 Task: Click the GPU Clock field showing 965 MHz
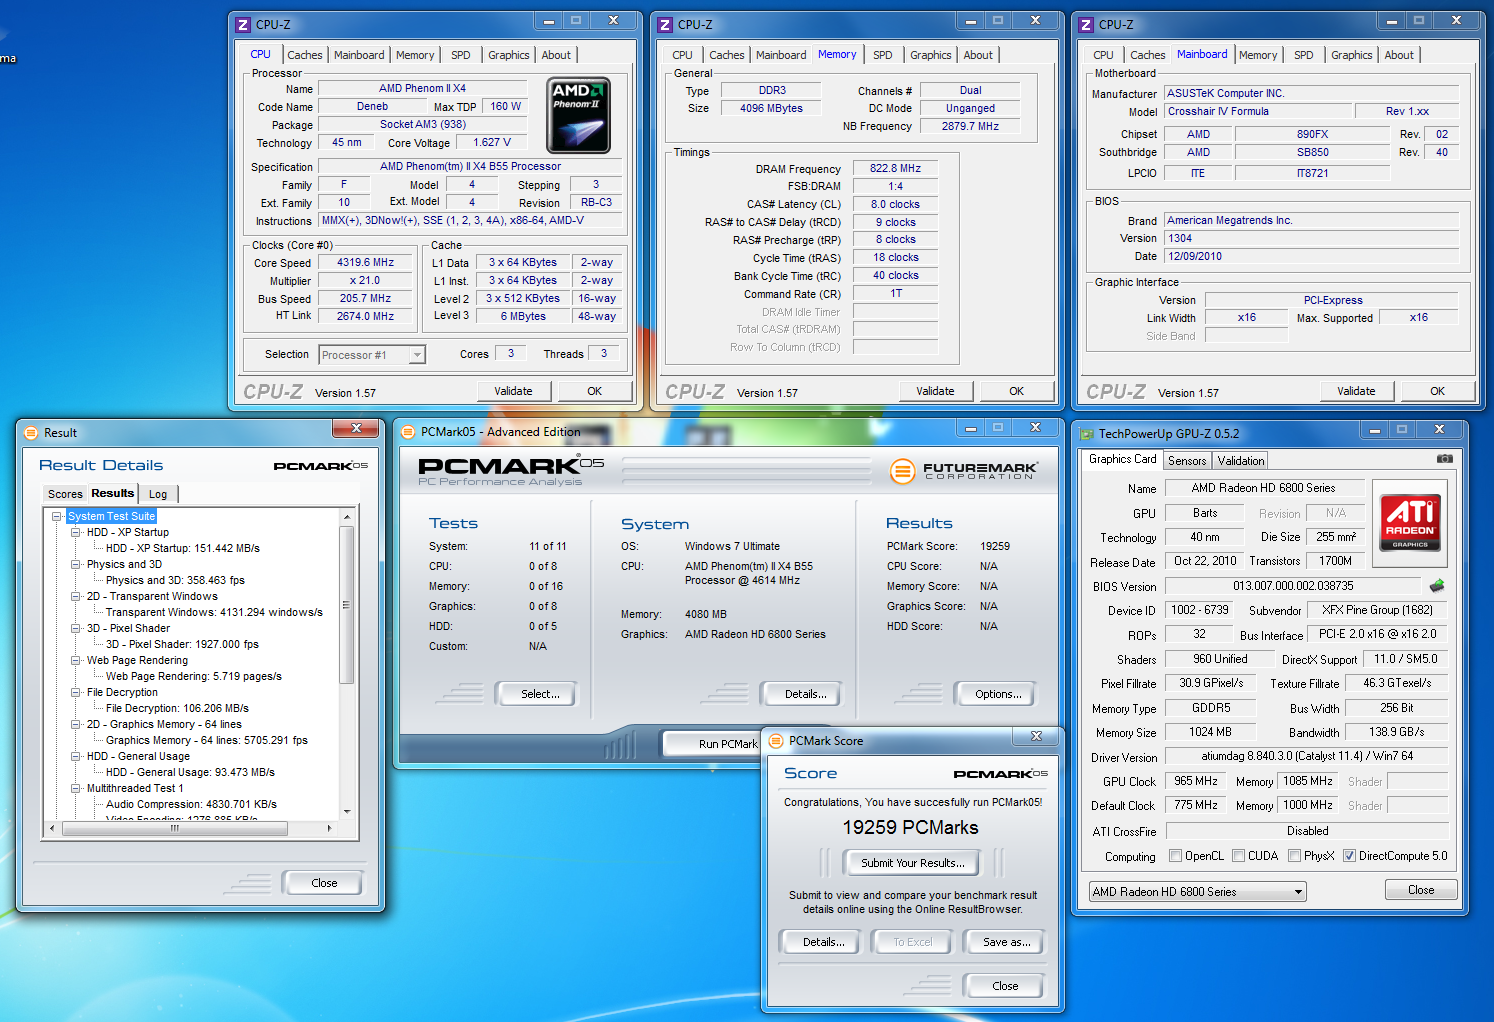(x=1196, y=782)
